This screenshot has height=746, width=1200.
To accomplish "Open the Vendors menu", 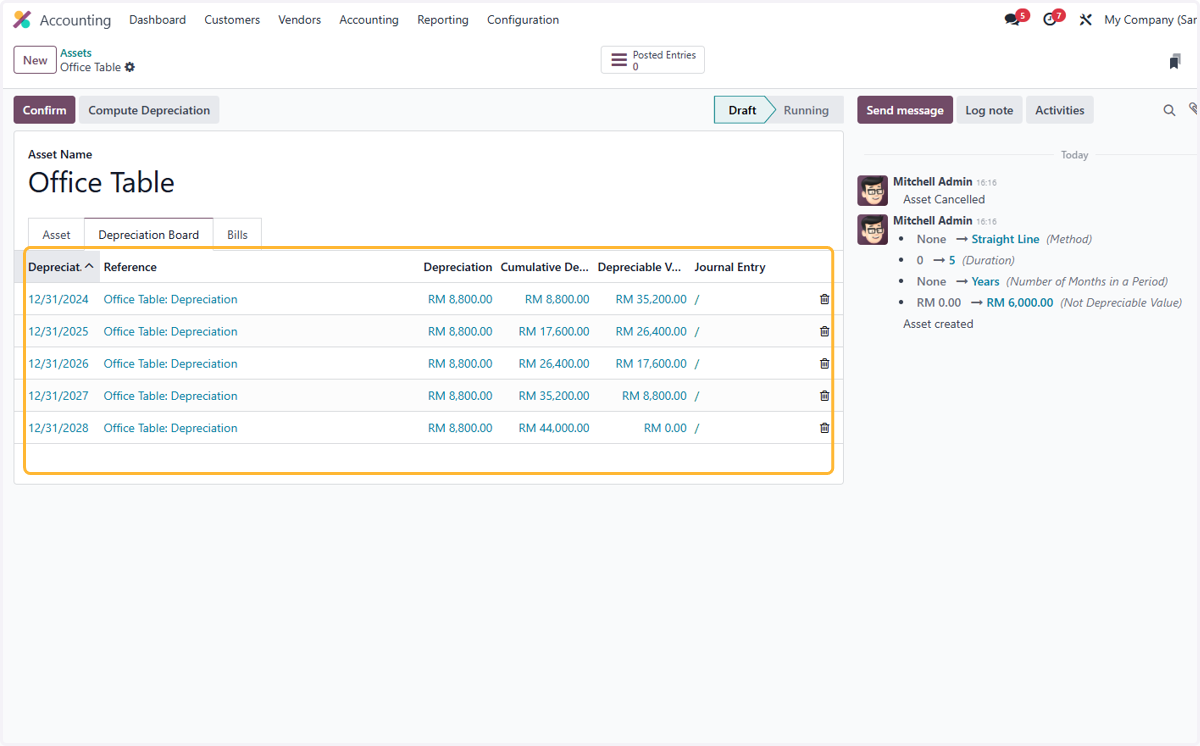I will coord(300,20).
